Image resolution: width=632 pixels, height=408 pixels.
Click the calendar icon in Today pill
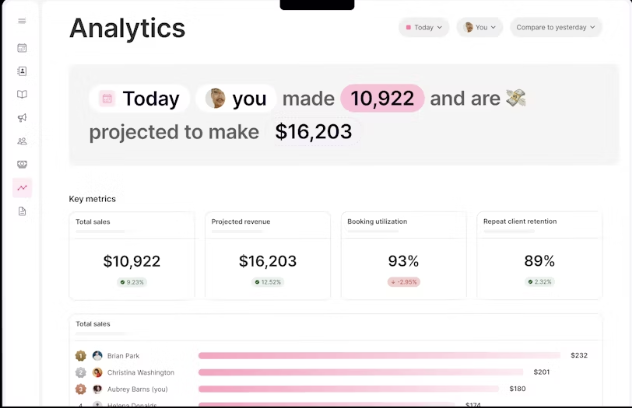(106, 99)
